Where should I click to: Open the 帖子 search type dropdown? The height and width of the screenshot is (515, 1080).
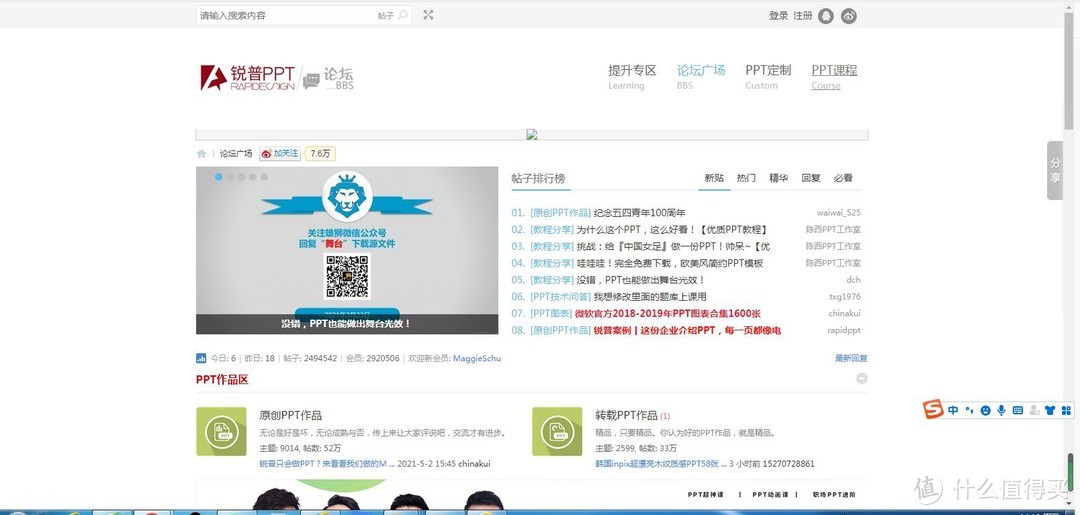pyautogui.click(x=385, y=15)
